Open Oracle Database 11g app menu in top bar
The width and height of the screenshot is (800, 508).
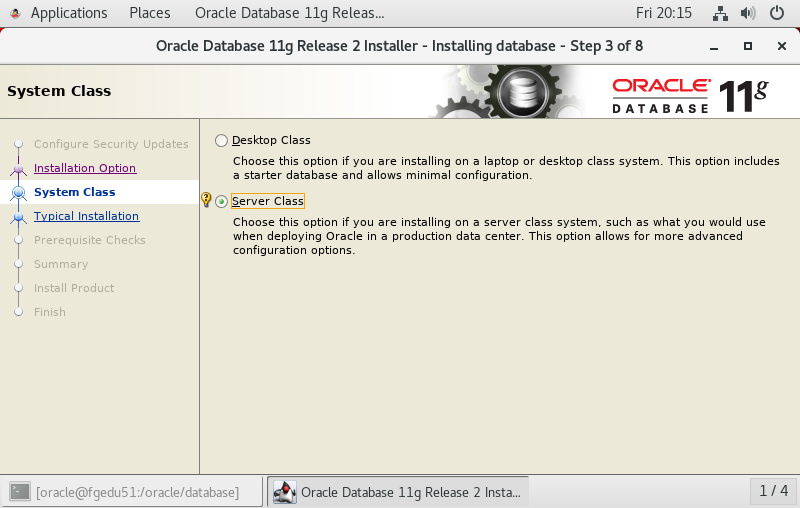point(290,13)
